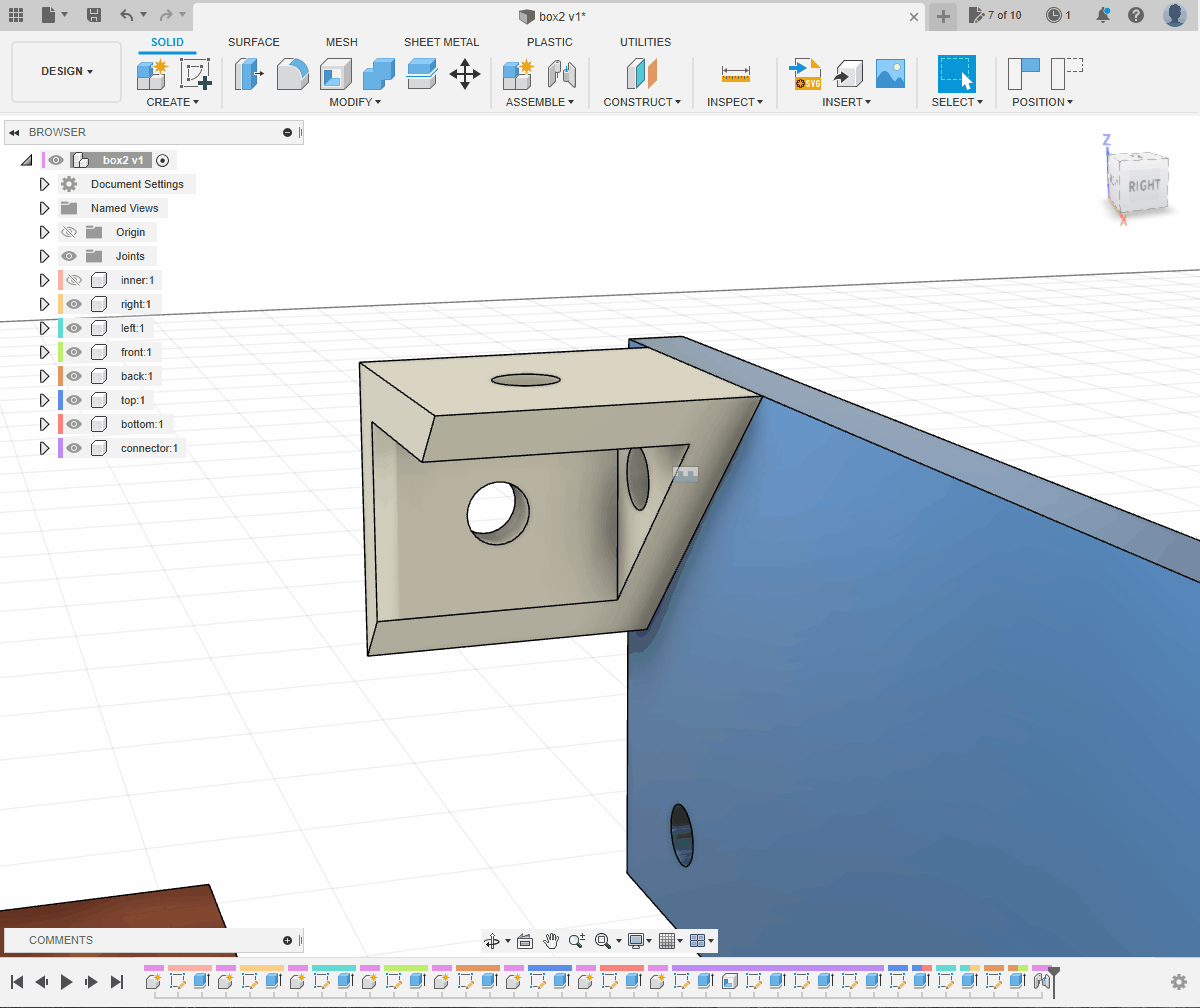
Task: Open the MODIFY menu
Action: [355, 102]
